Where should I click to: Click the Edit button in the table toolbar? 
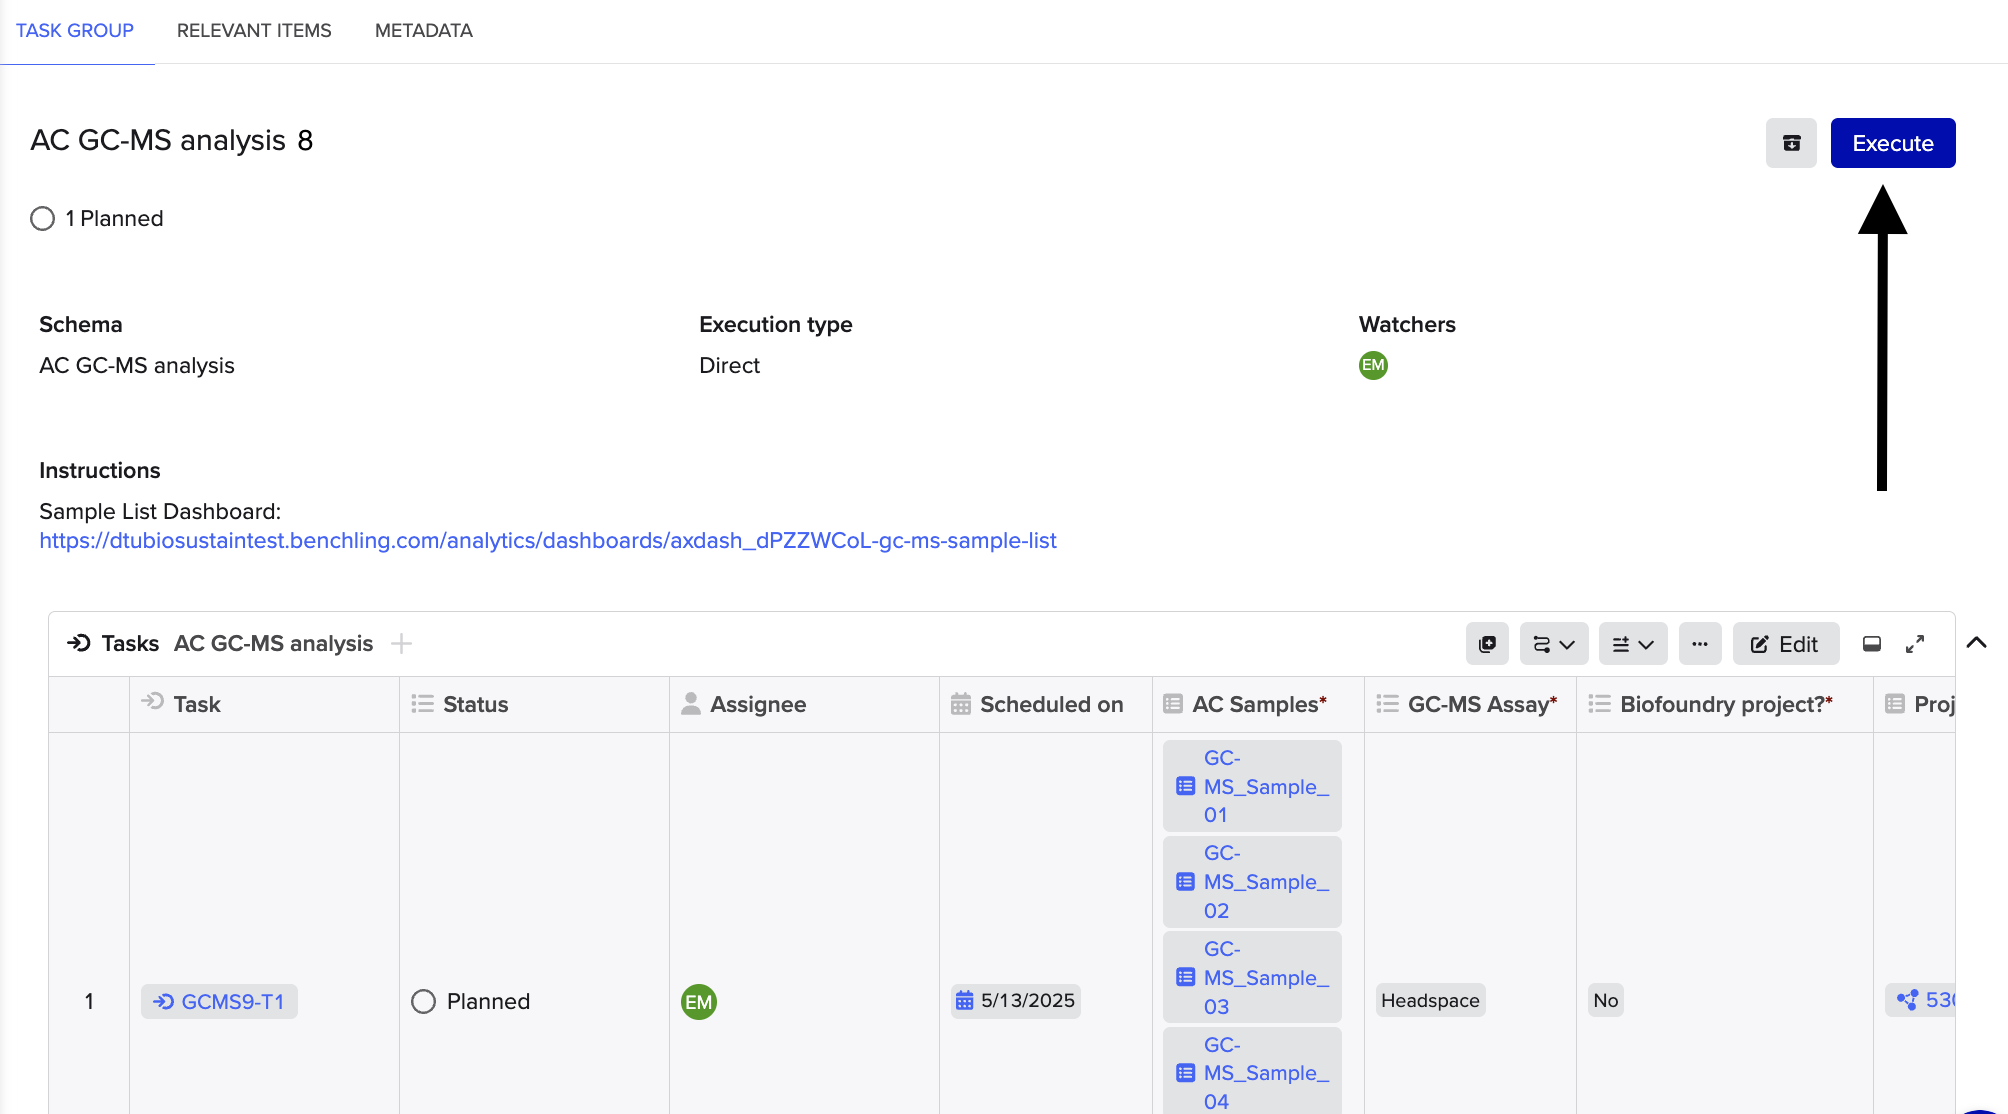(x=1786, y=644)
